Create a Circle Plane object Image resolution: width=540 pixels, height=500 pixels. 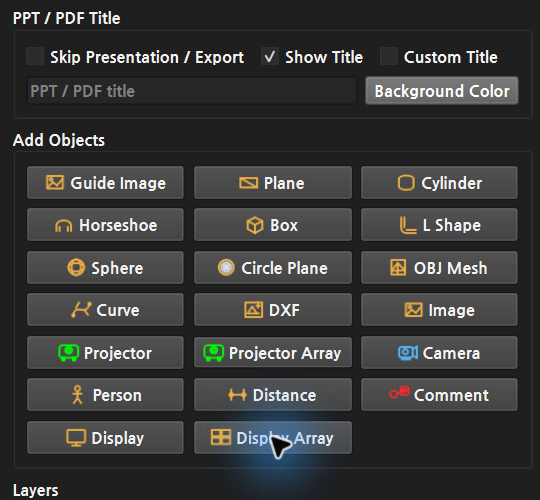click(273, 268)
